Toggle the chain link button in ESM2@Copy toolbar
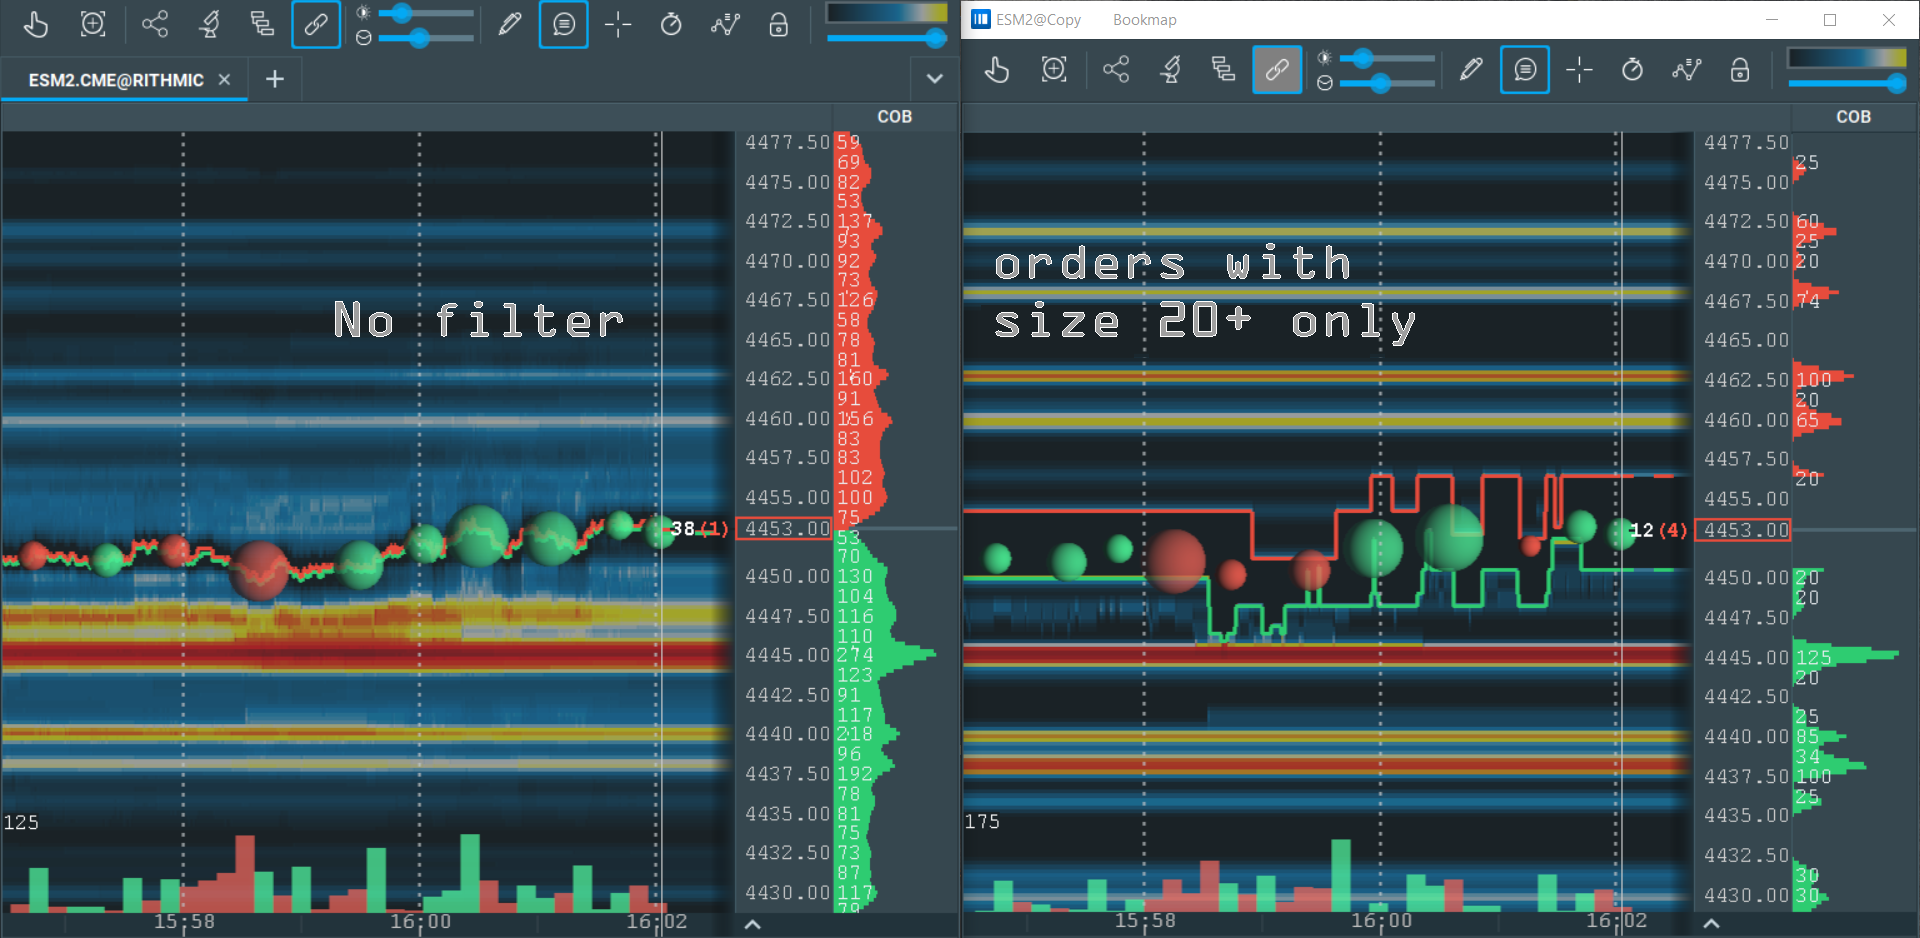1920x938 pixels. (1277, 69)
